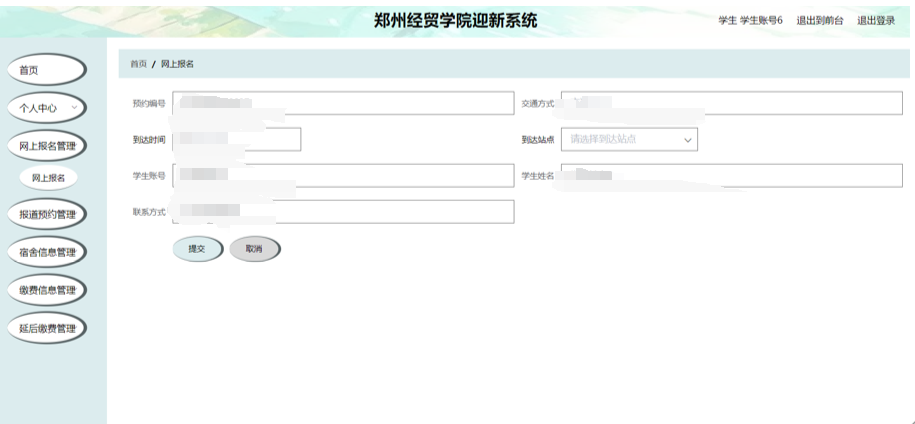Click 退出登录 to log out
This screenshot has width=915, height=424.
876,20
